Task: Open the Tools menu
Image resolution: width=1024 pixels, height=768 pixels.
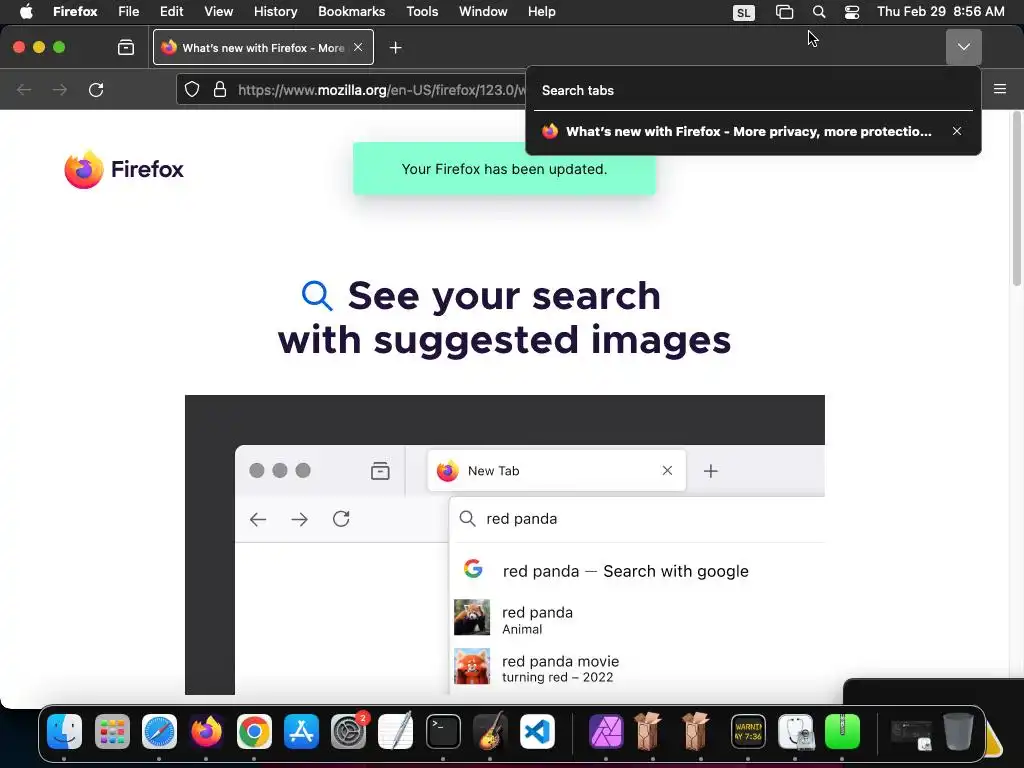Action: 422,12
